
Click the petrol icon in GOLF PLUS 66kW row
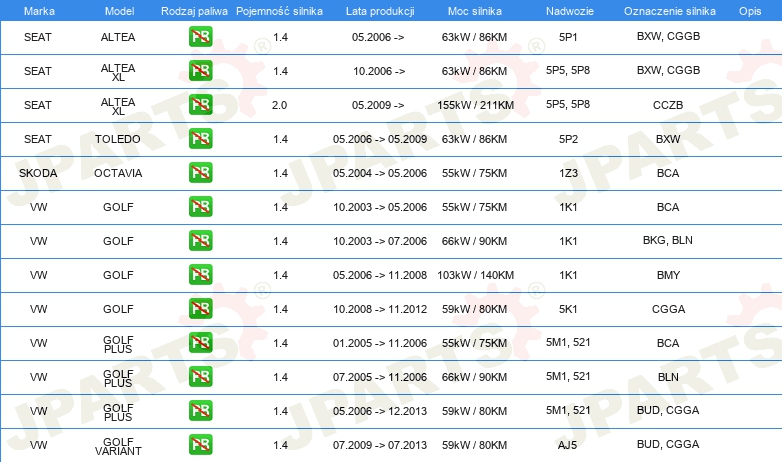coord(200,377)
